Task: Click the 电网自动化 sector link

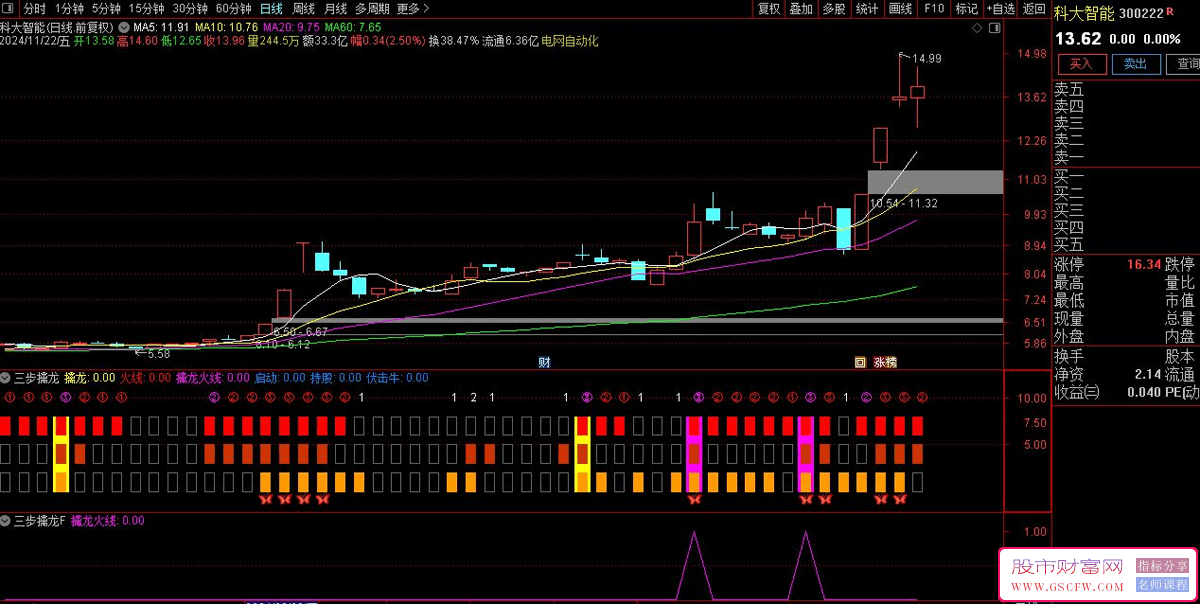Action: (x=570, y=41)
